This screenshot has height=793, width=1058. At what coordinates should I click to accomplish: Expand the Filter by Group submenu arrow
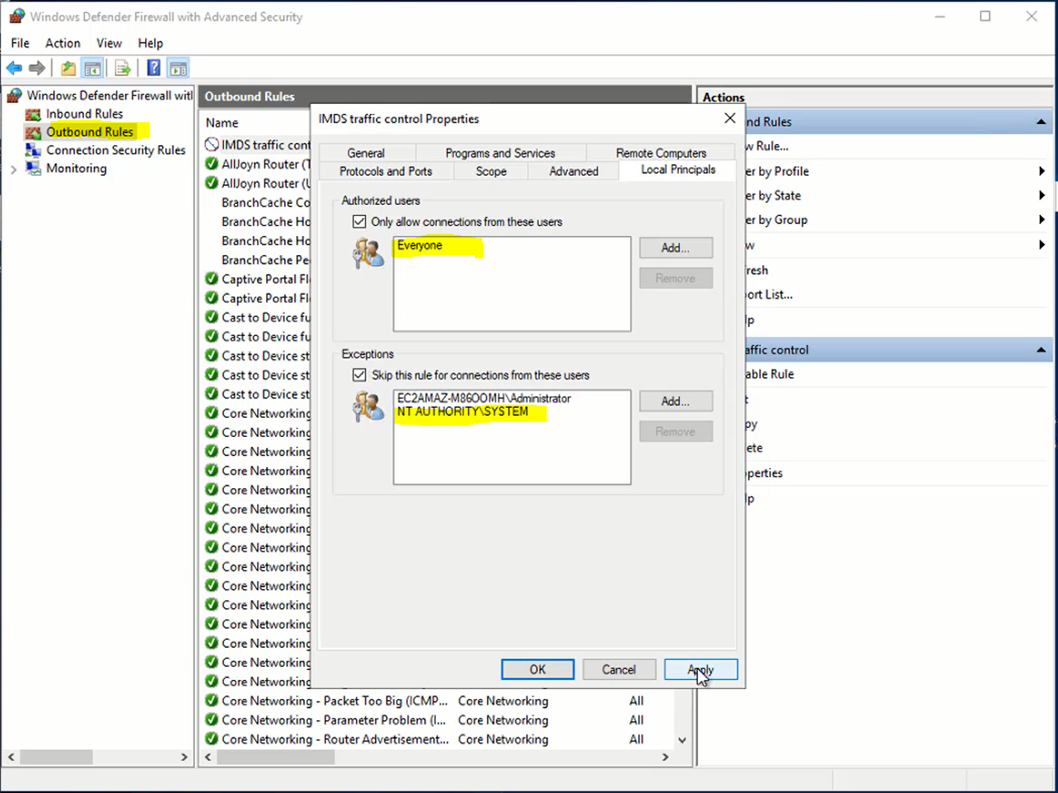click(x=1042, y=220)
